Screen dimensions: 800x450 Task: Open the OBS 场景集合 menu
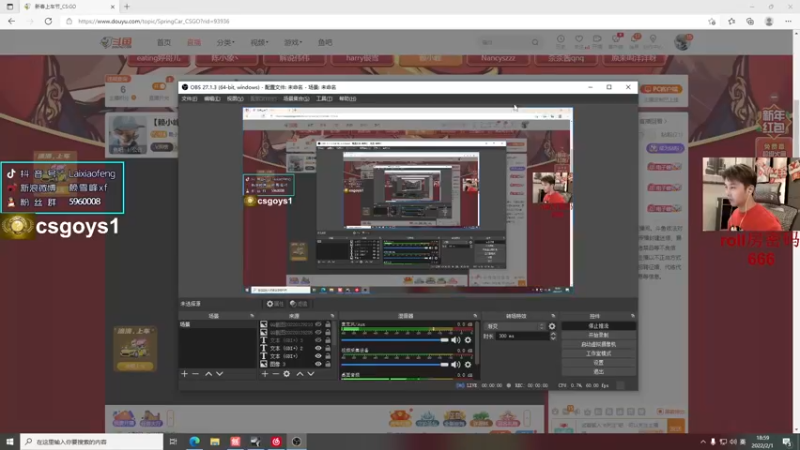point(296,99)
